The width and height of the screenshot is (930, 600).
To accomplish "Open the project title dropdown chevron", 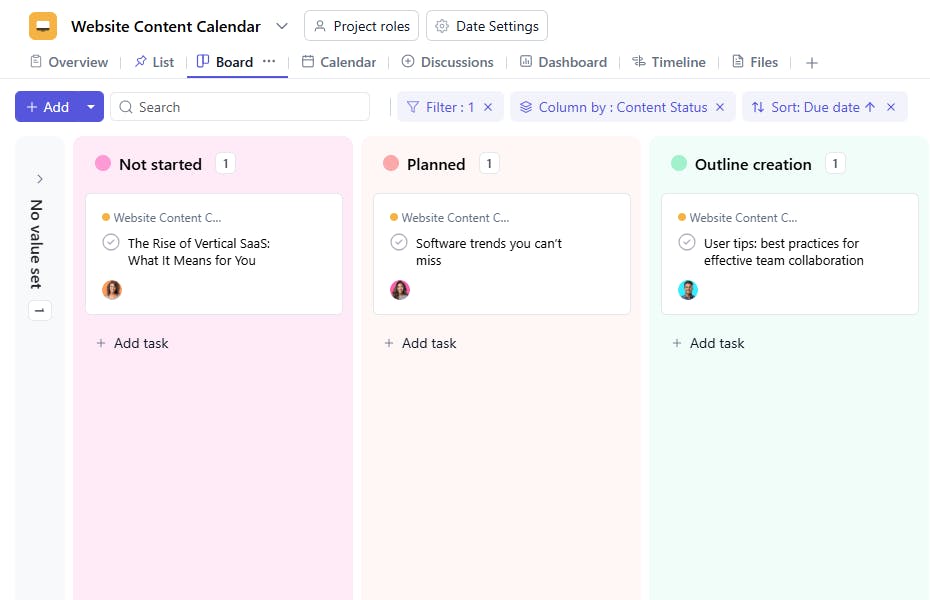I will click(x=282, y=26).
